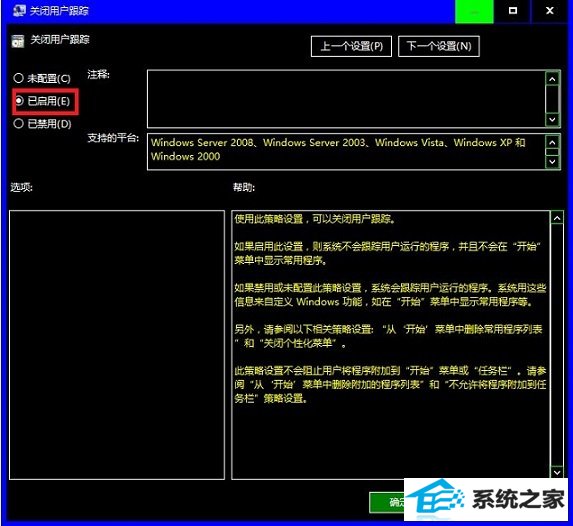This screenshot has width=573, height=526.
Task: Click inside the empty 选项 options panel
Action: 117,345
